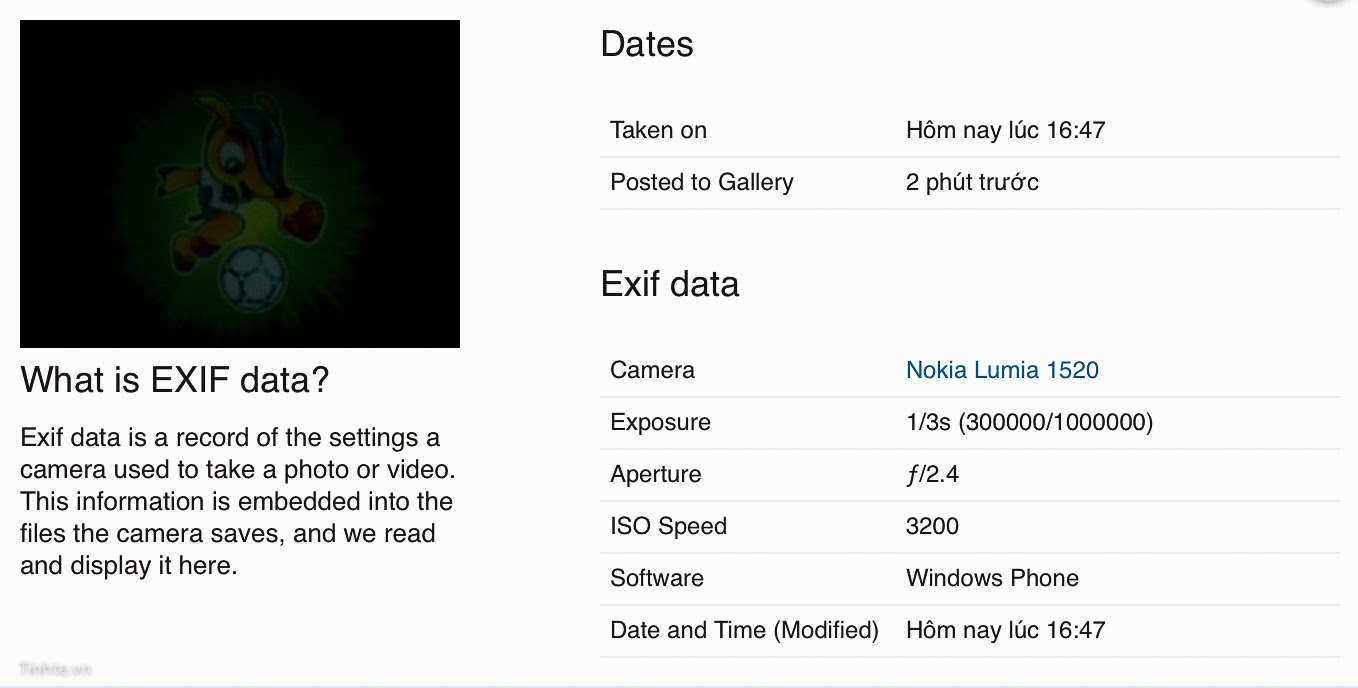The width and height of the screenshot is (1358, 688).
Task: Click the modified date value at the bottom
Action: coord(1005,630)
